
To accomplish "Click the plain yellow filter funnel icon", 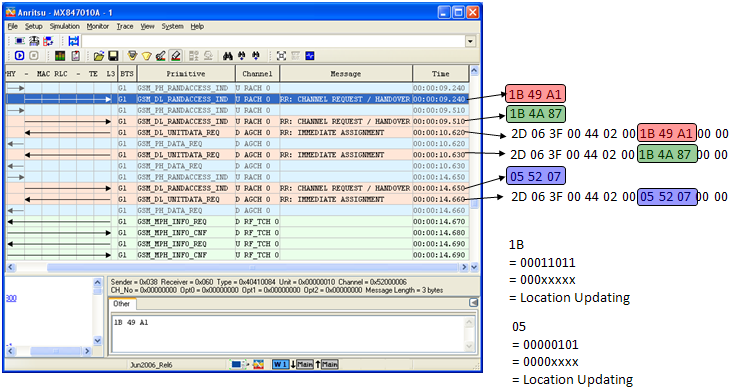I will click(x=147, y=56).
